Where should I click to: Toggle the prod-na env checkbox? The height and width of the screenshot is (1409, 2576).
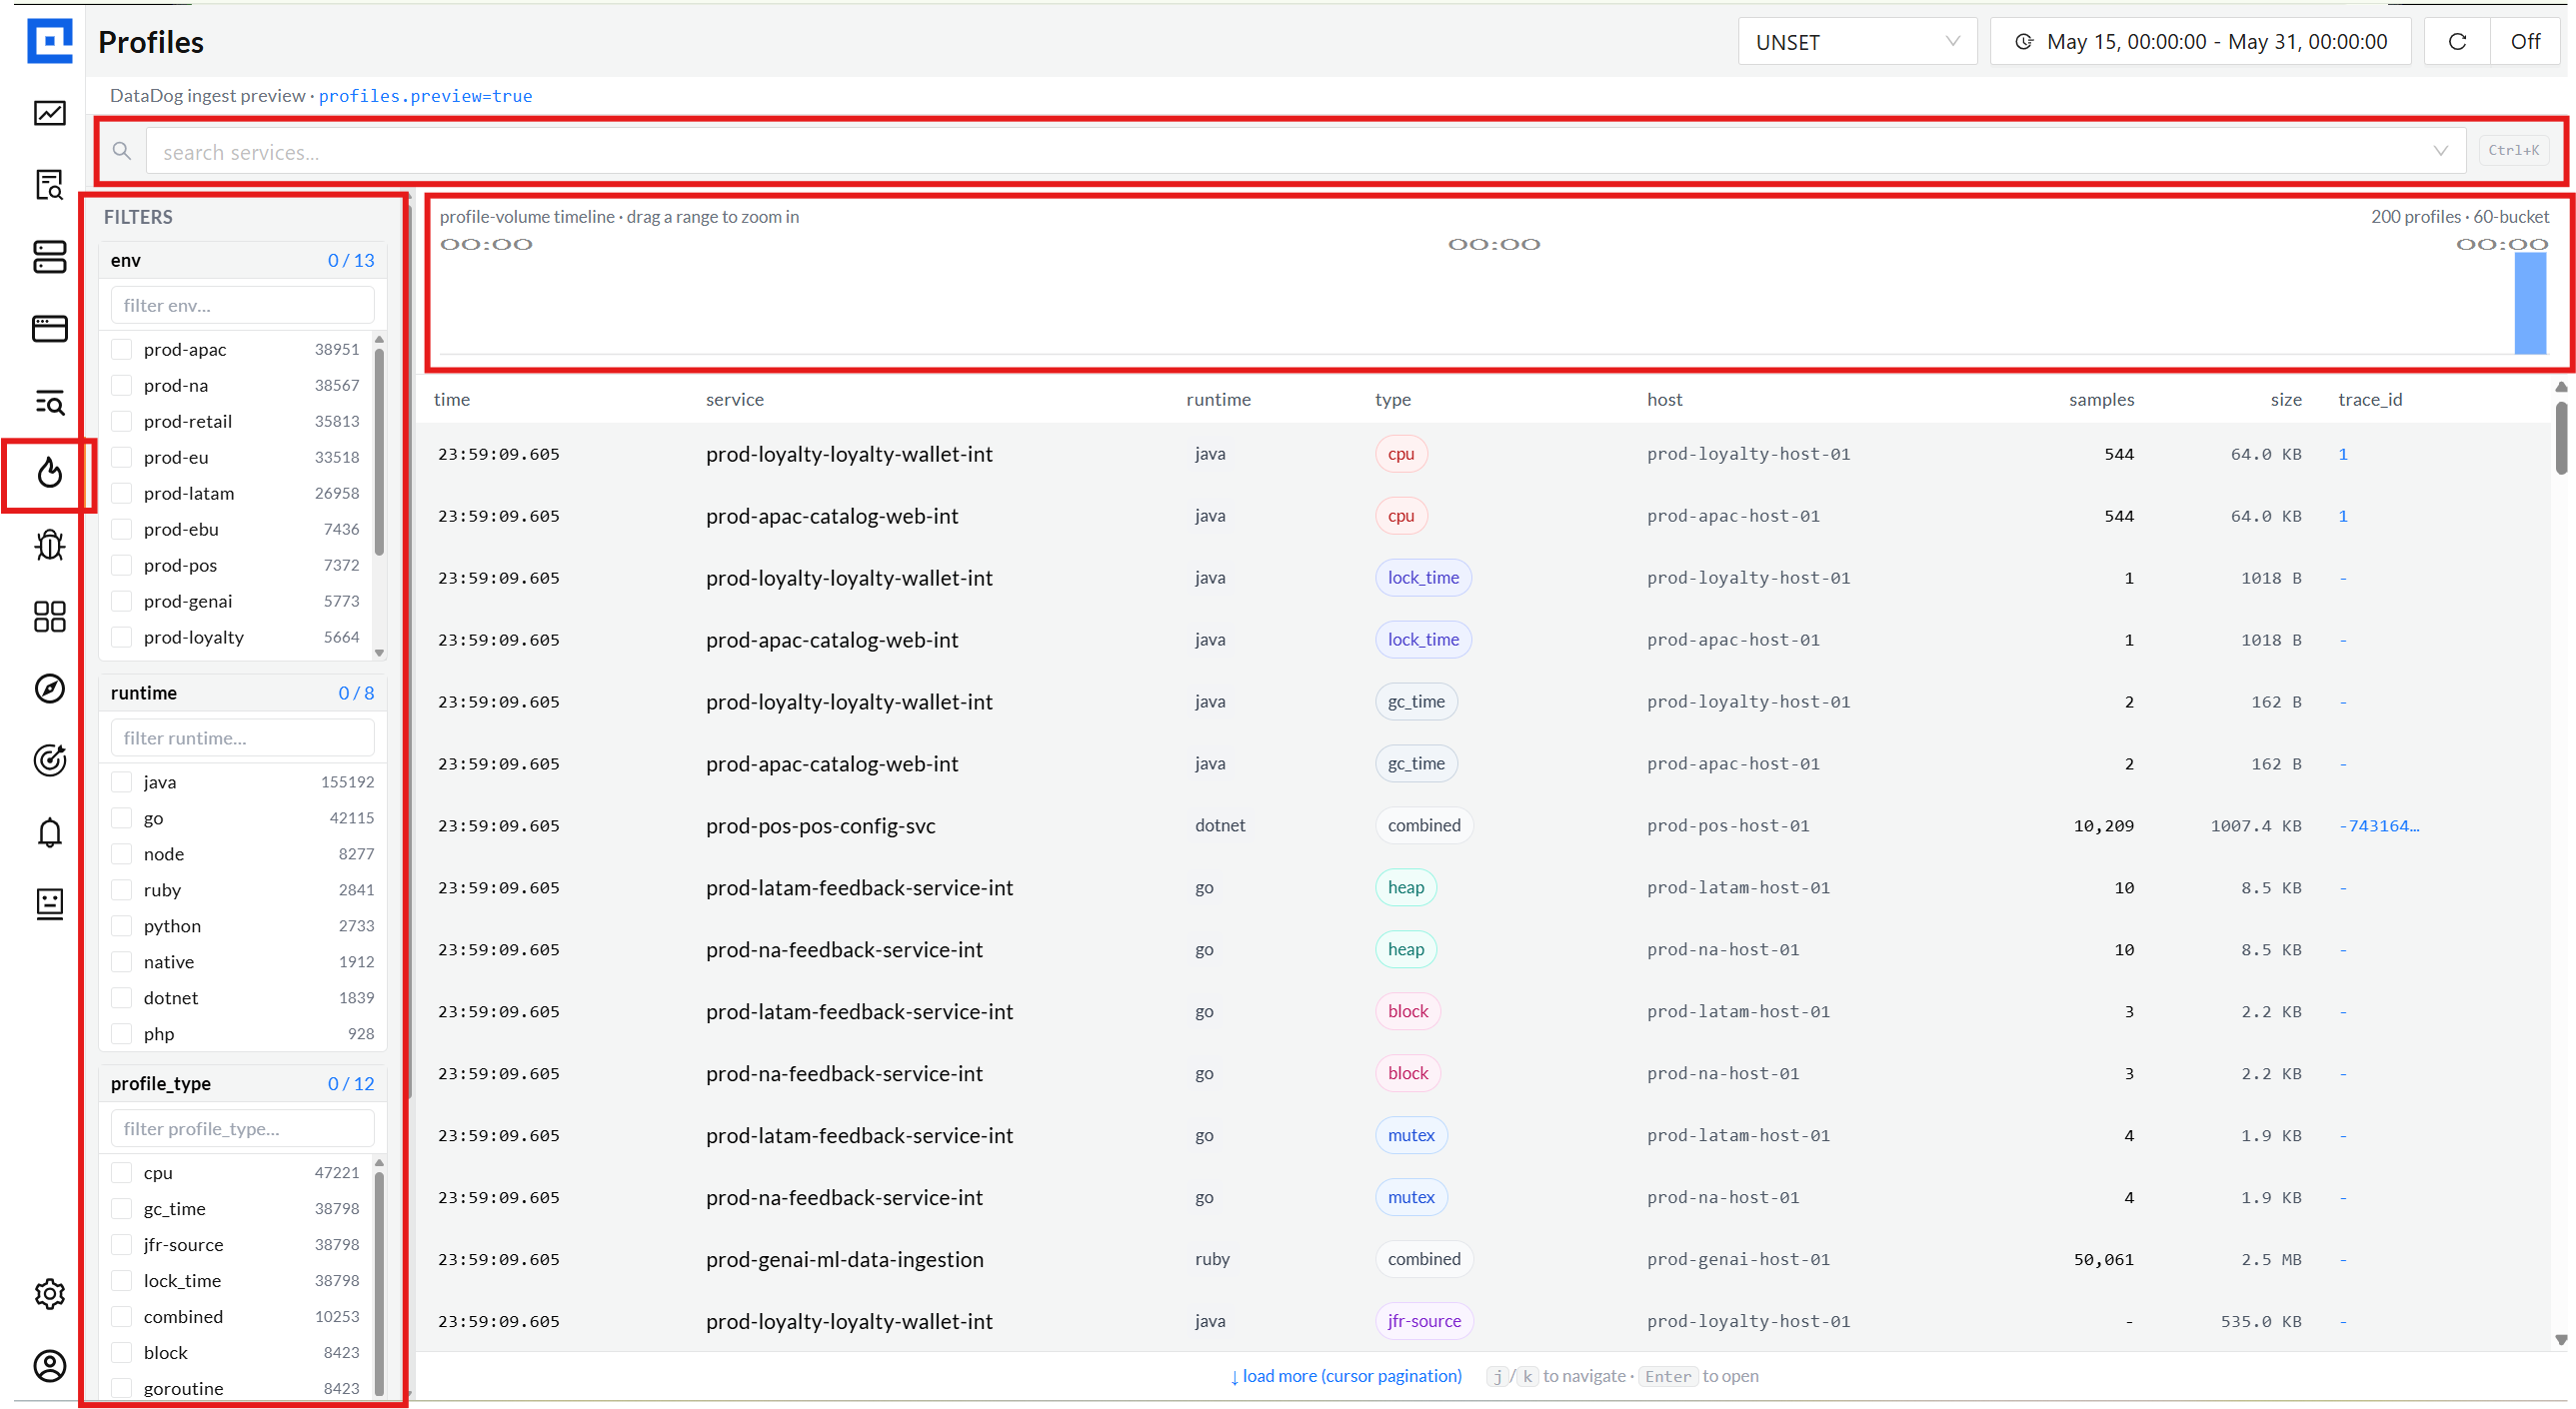[x=121, y=385]
